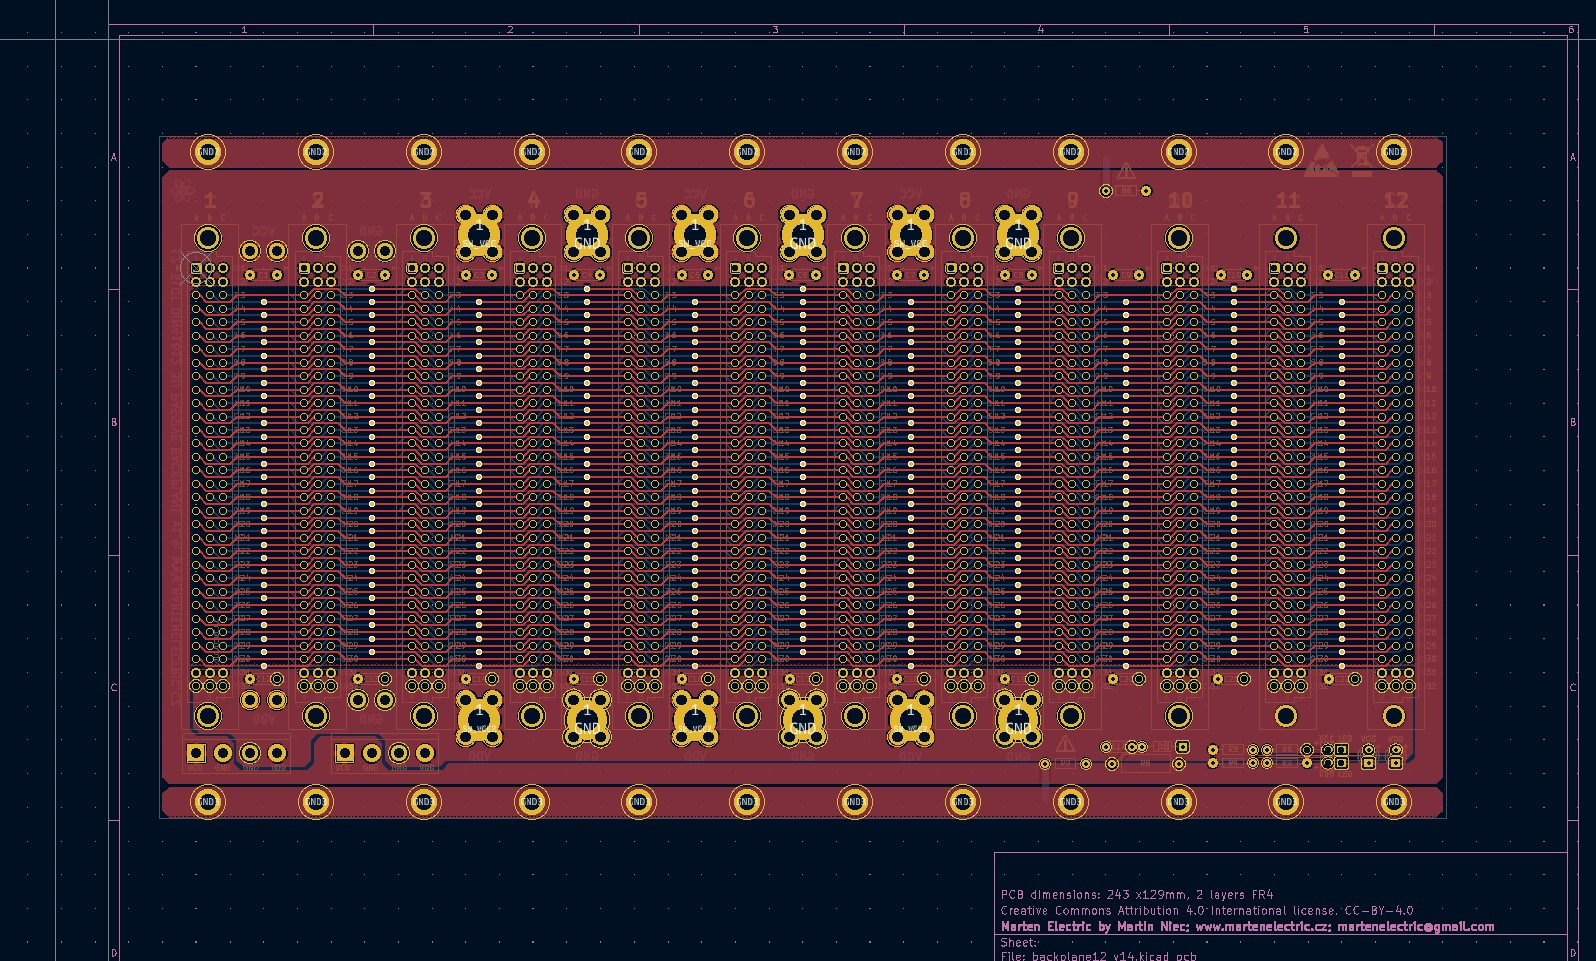Screen dimensions: 1596x961
Task: Click the PCB dimensions text line
Action: 1137,895
